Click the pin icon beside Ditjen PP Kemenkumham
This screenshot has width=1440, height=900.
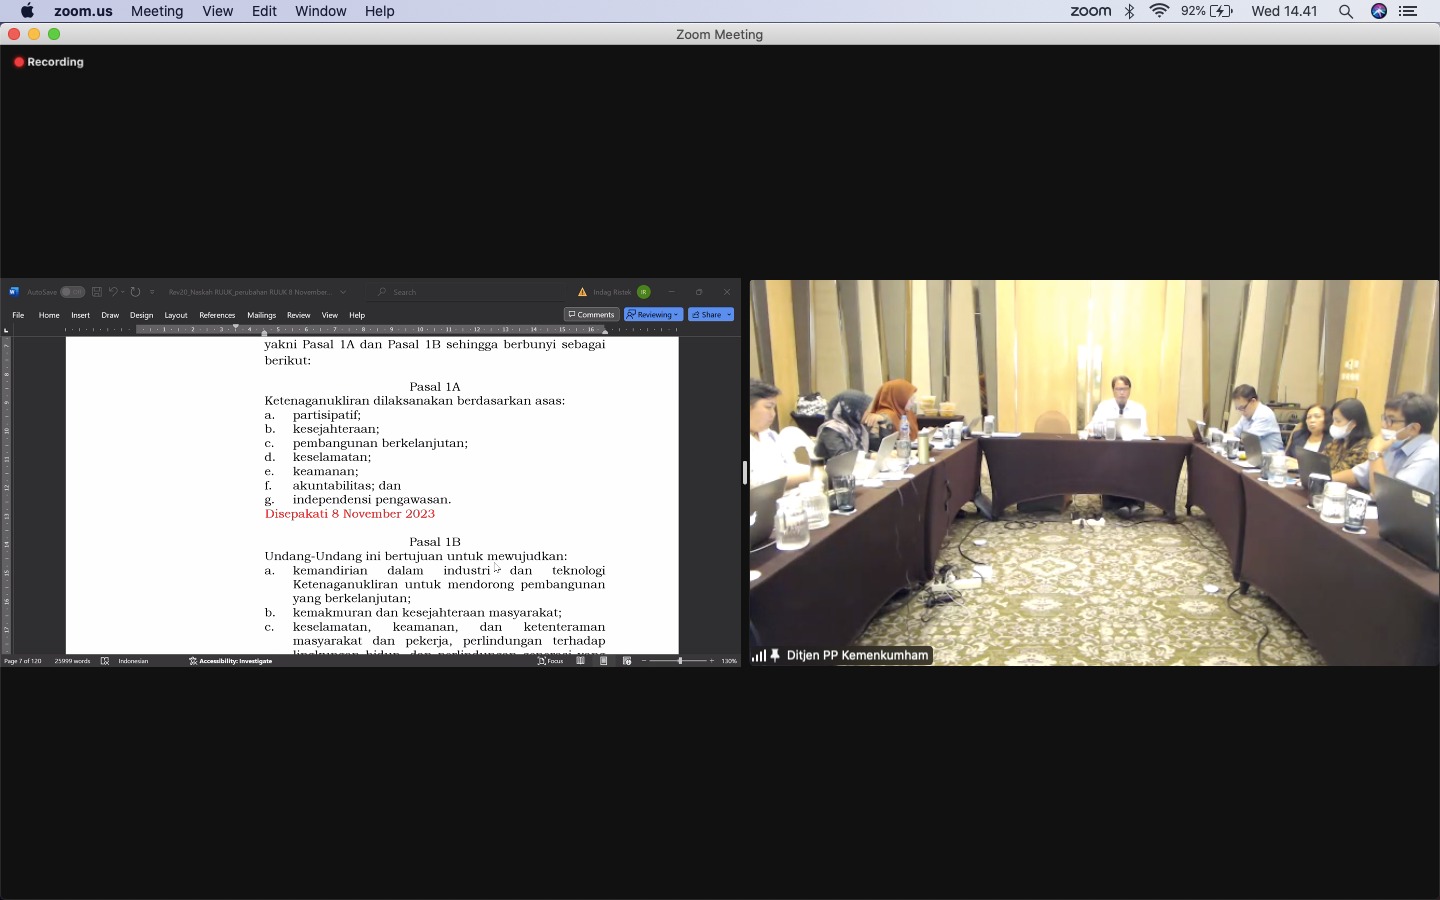[x=775, y=656]
